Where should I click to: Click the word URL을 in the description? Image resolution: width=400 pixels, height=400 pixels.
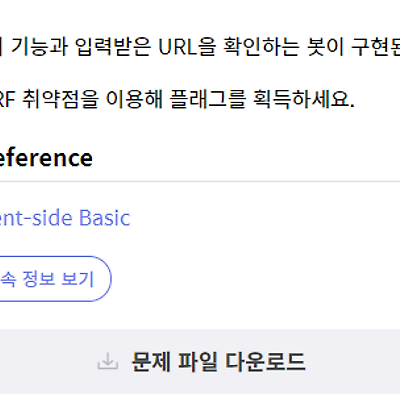click(x=187, y=47)
